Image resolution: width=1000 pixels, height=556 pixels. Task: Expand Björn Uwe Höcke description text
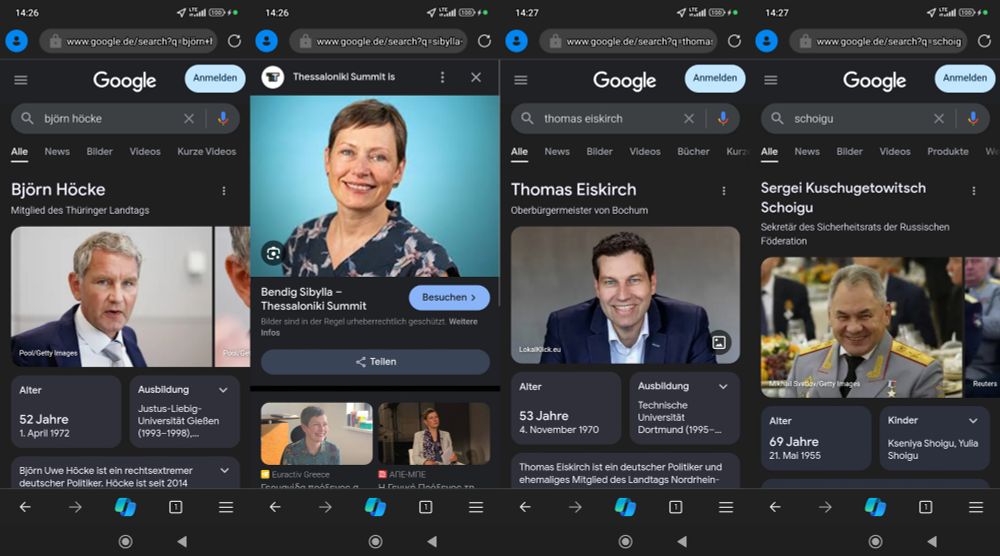[x=224, y=471]
